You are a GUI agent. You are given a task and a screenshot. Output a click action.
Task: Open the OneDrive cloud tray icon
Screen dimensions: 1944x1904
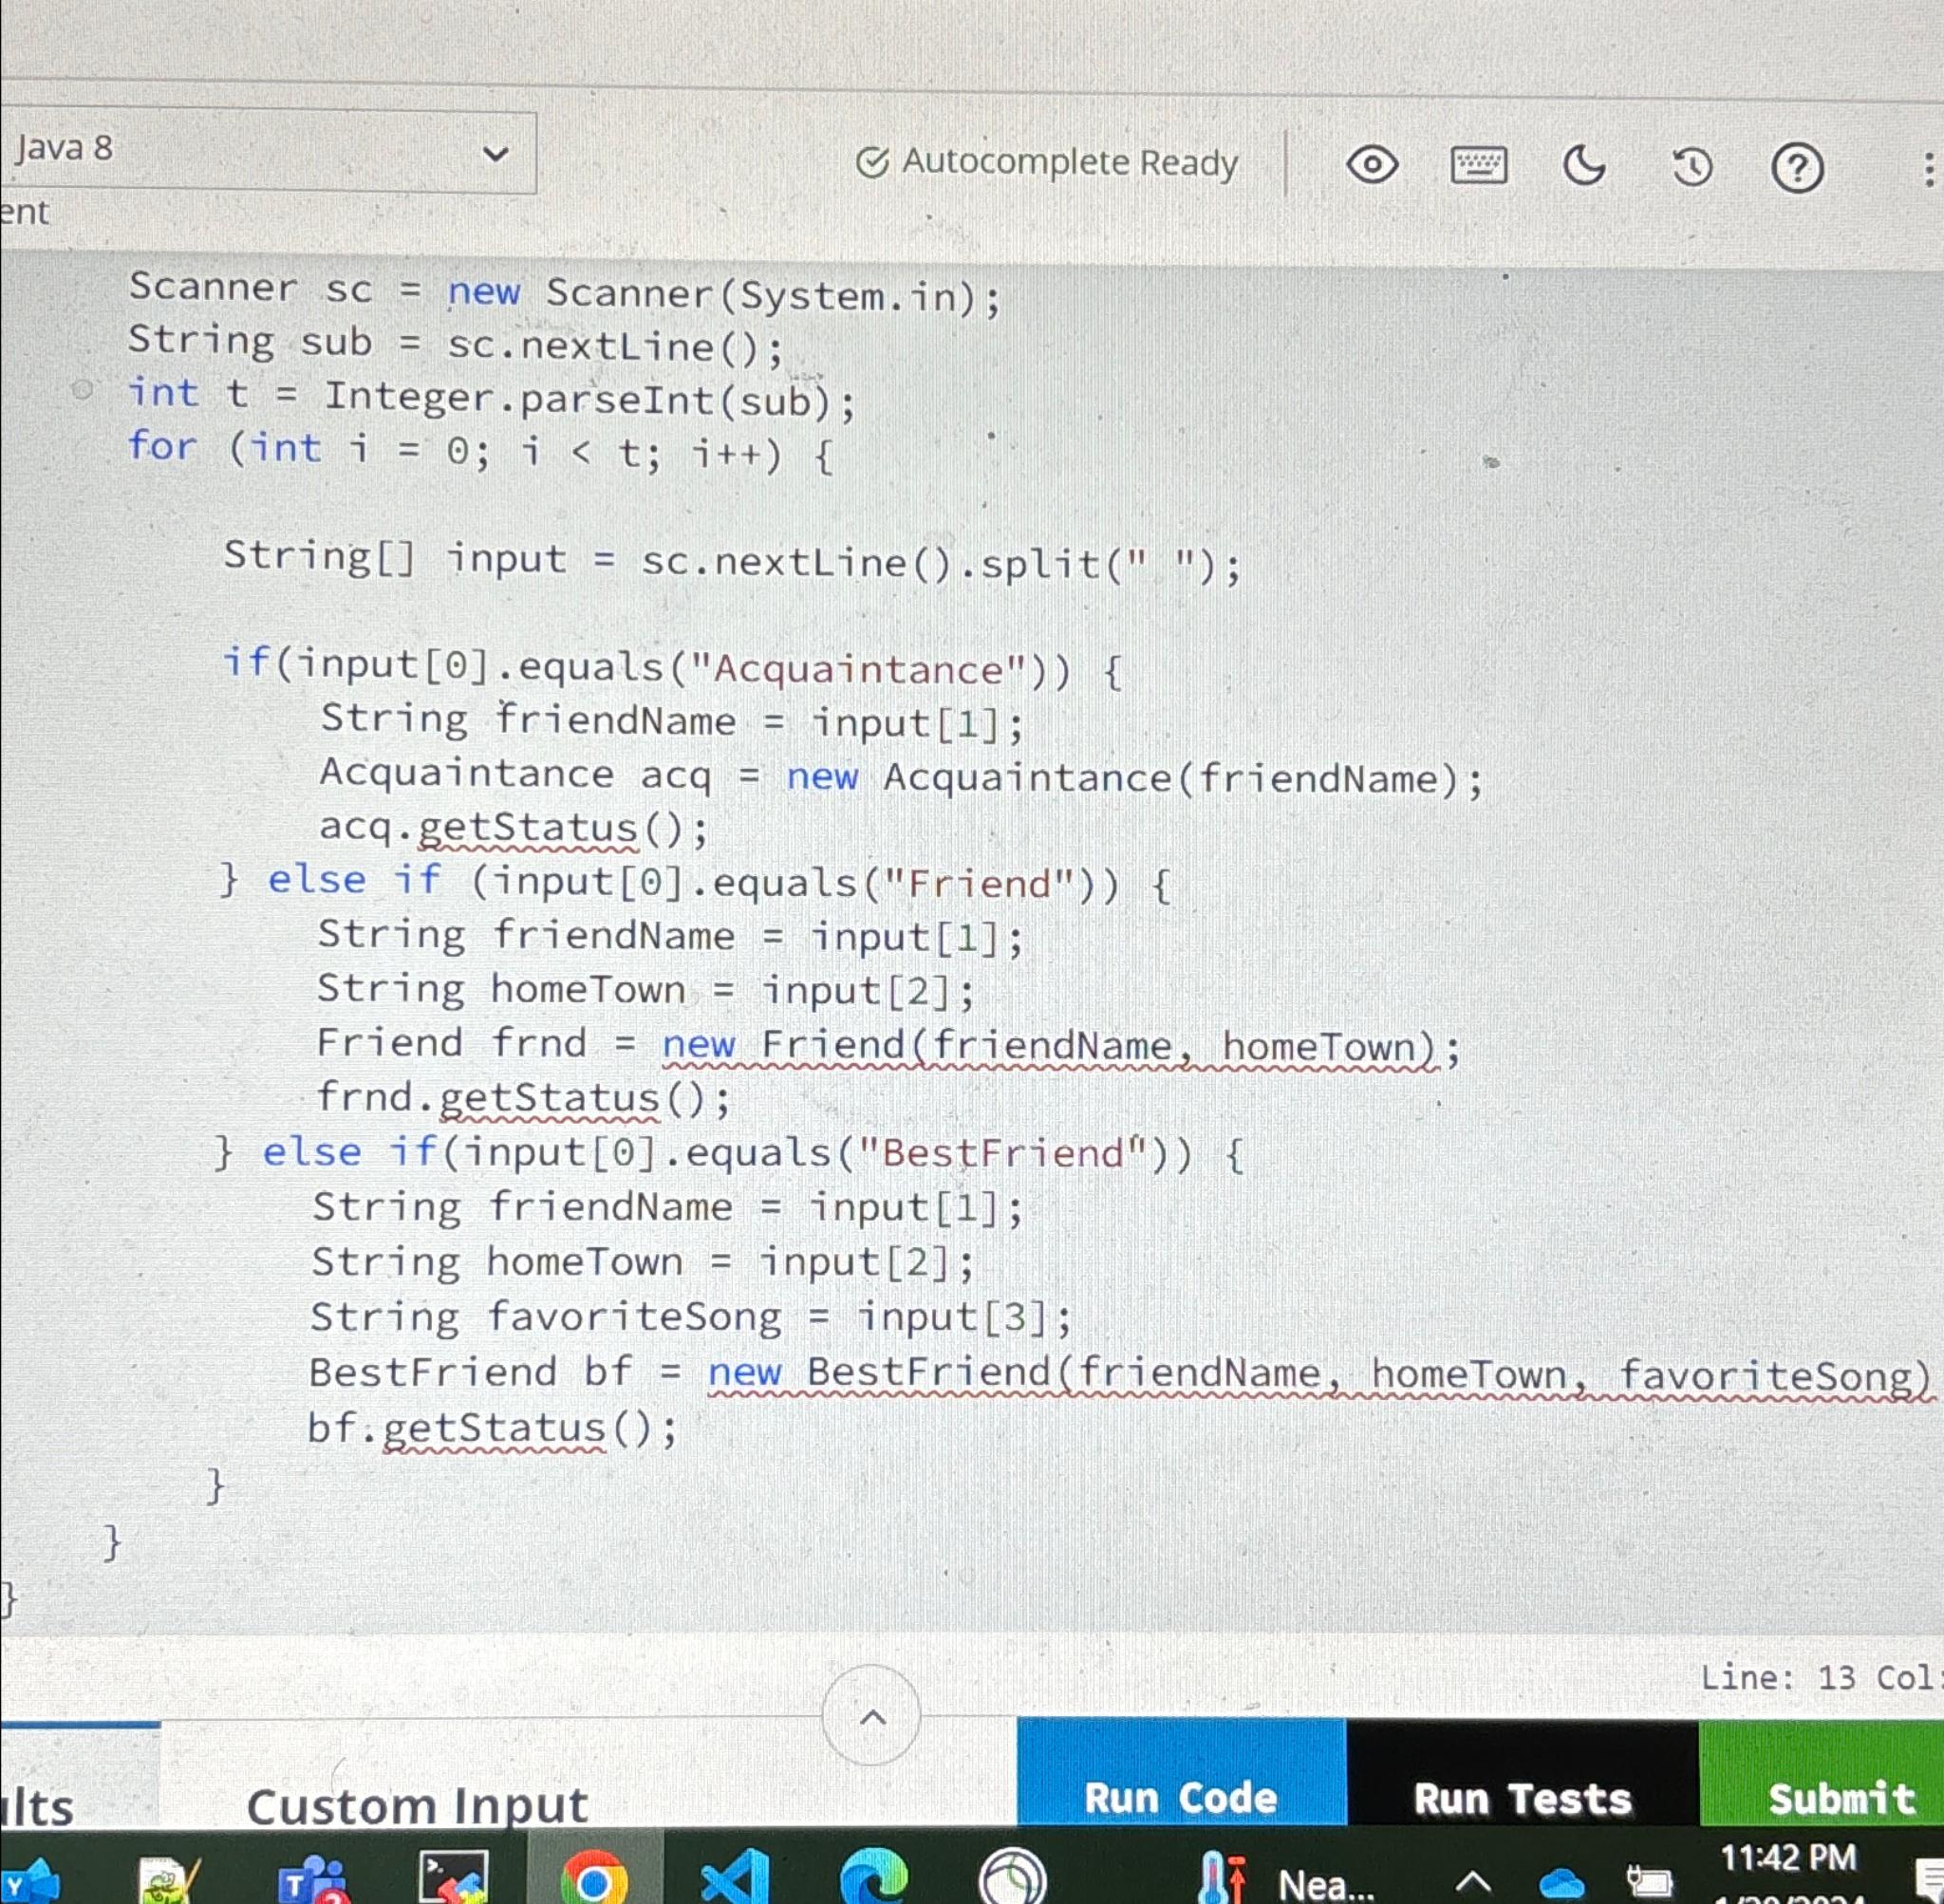coord(1562,1882)
